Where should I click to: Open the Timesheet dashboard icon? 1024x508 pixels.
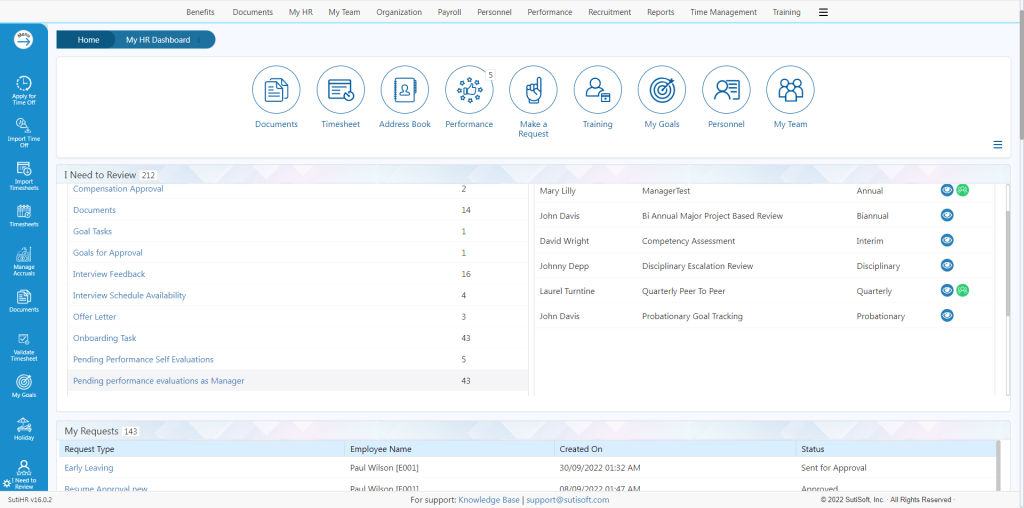point(341,91)
